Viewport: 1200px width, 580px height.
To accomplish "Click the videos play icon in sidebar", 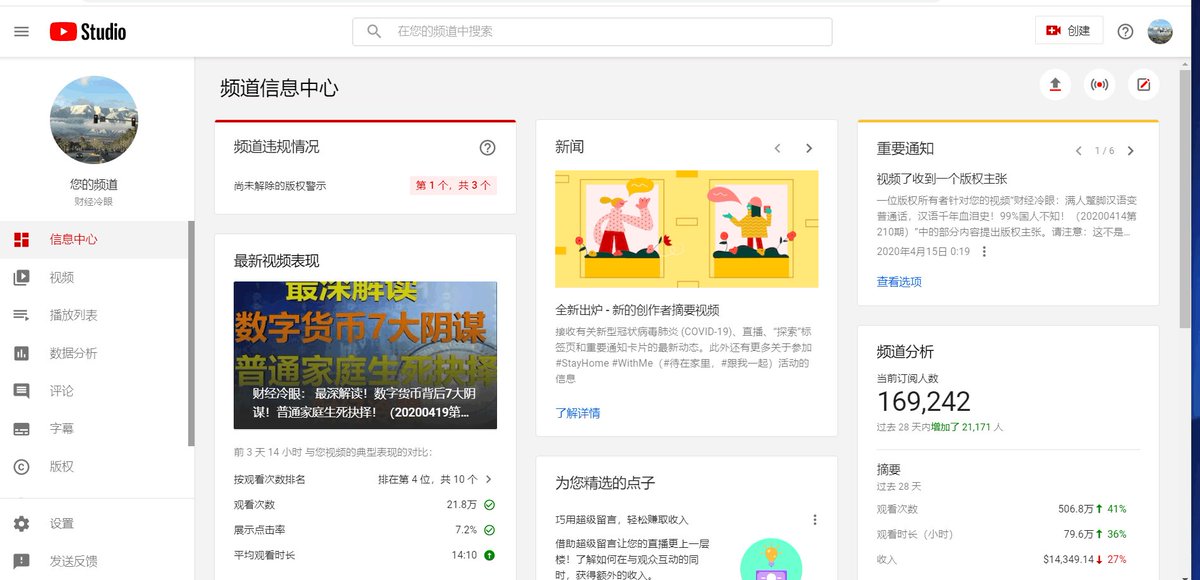I will (21, 277).
